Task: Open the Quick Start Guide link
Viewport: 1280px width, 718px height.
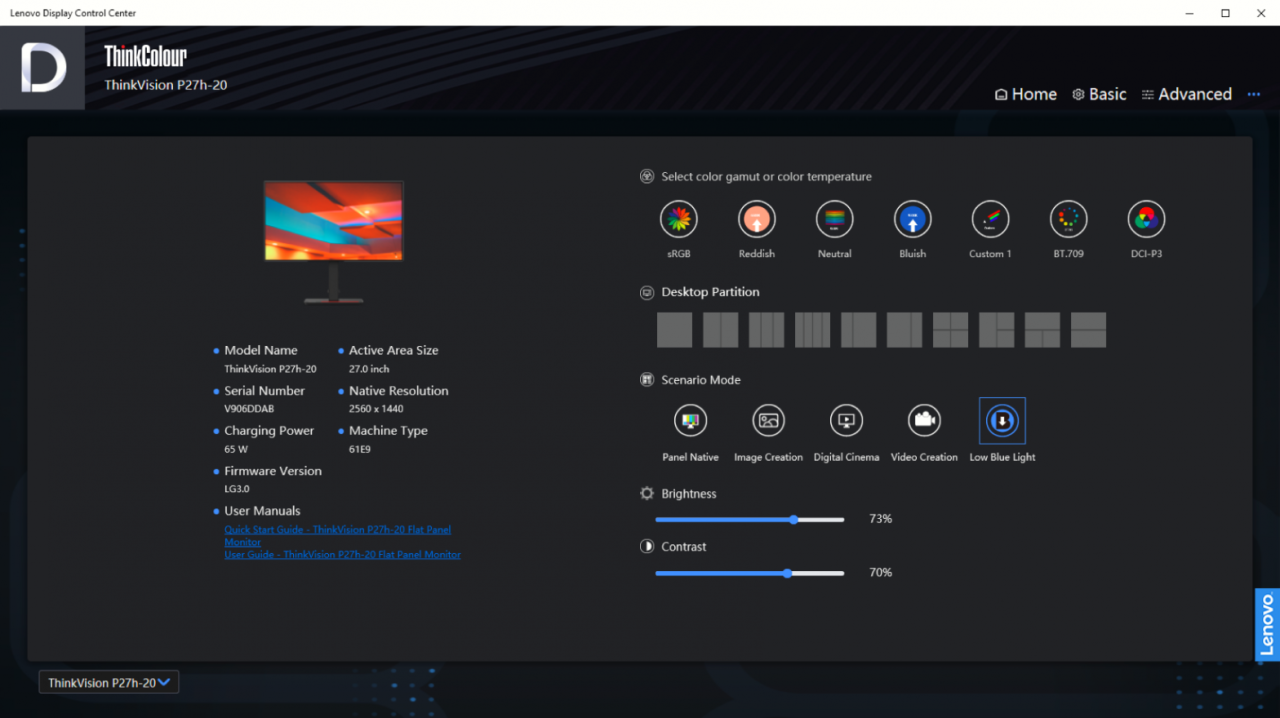Action: 337,530
